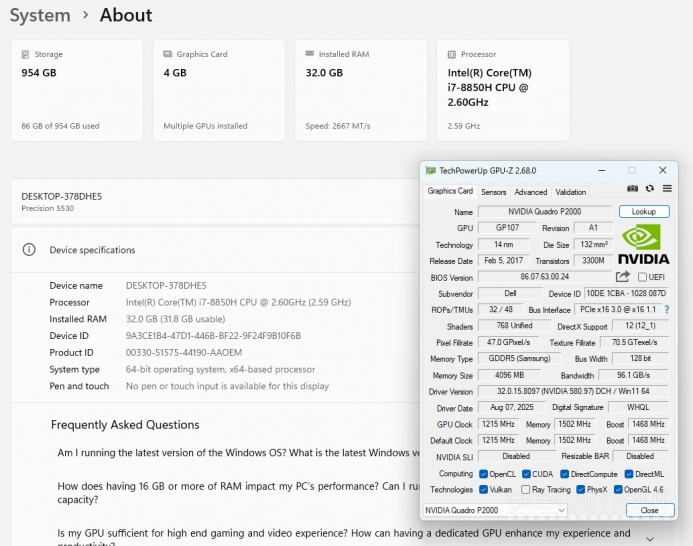The width and height of the screenshot is (693, 546).
Task: Click the BIOS export share icon
Action: [623, 277]
